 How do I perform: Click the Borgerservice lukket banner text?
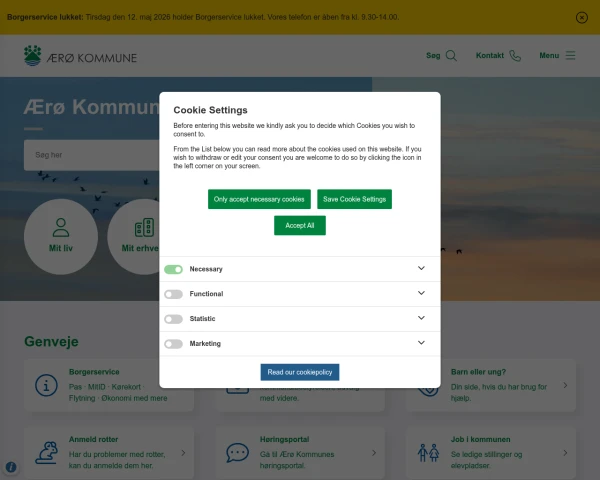pyautogui.click(x=203, y=17)
